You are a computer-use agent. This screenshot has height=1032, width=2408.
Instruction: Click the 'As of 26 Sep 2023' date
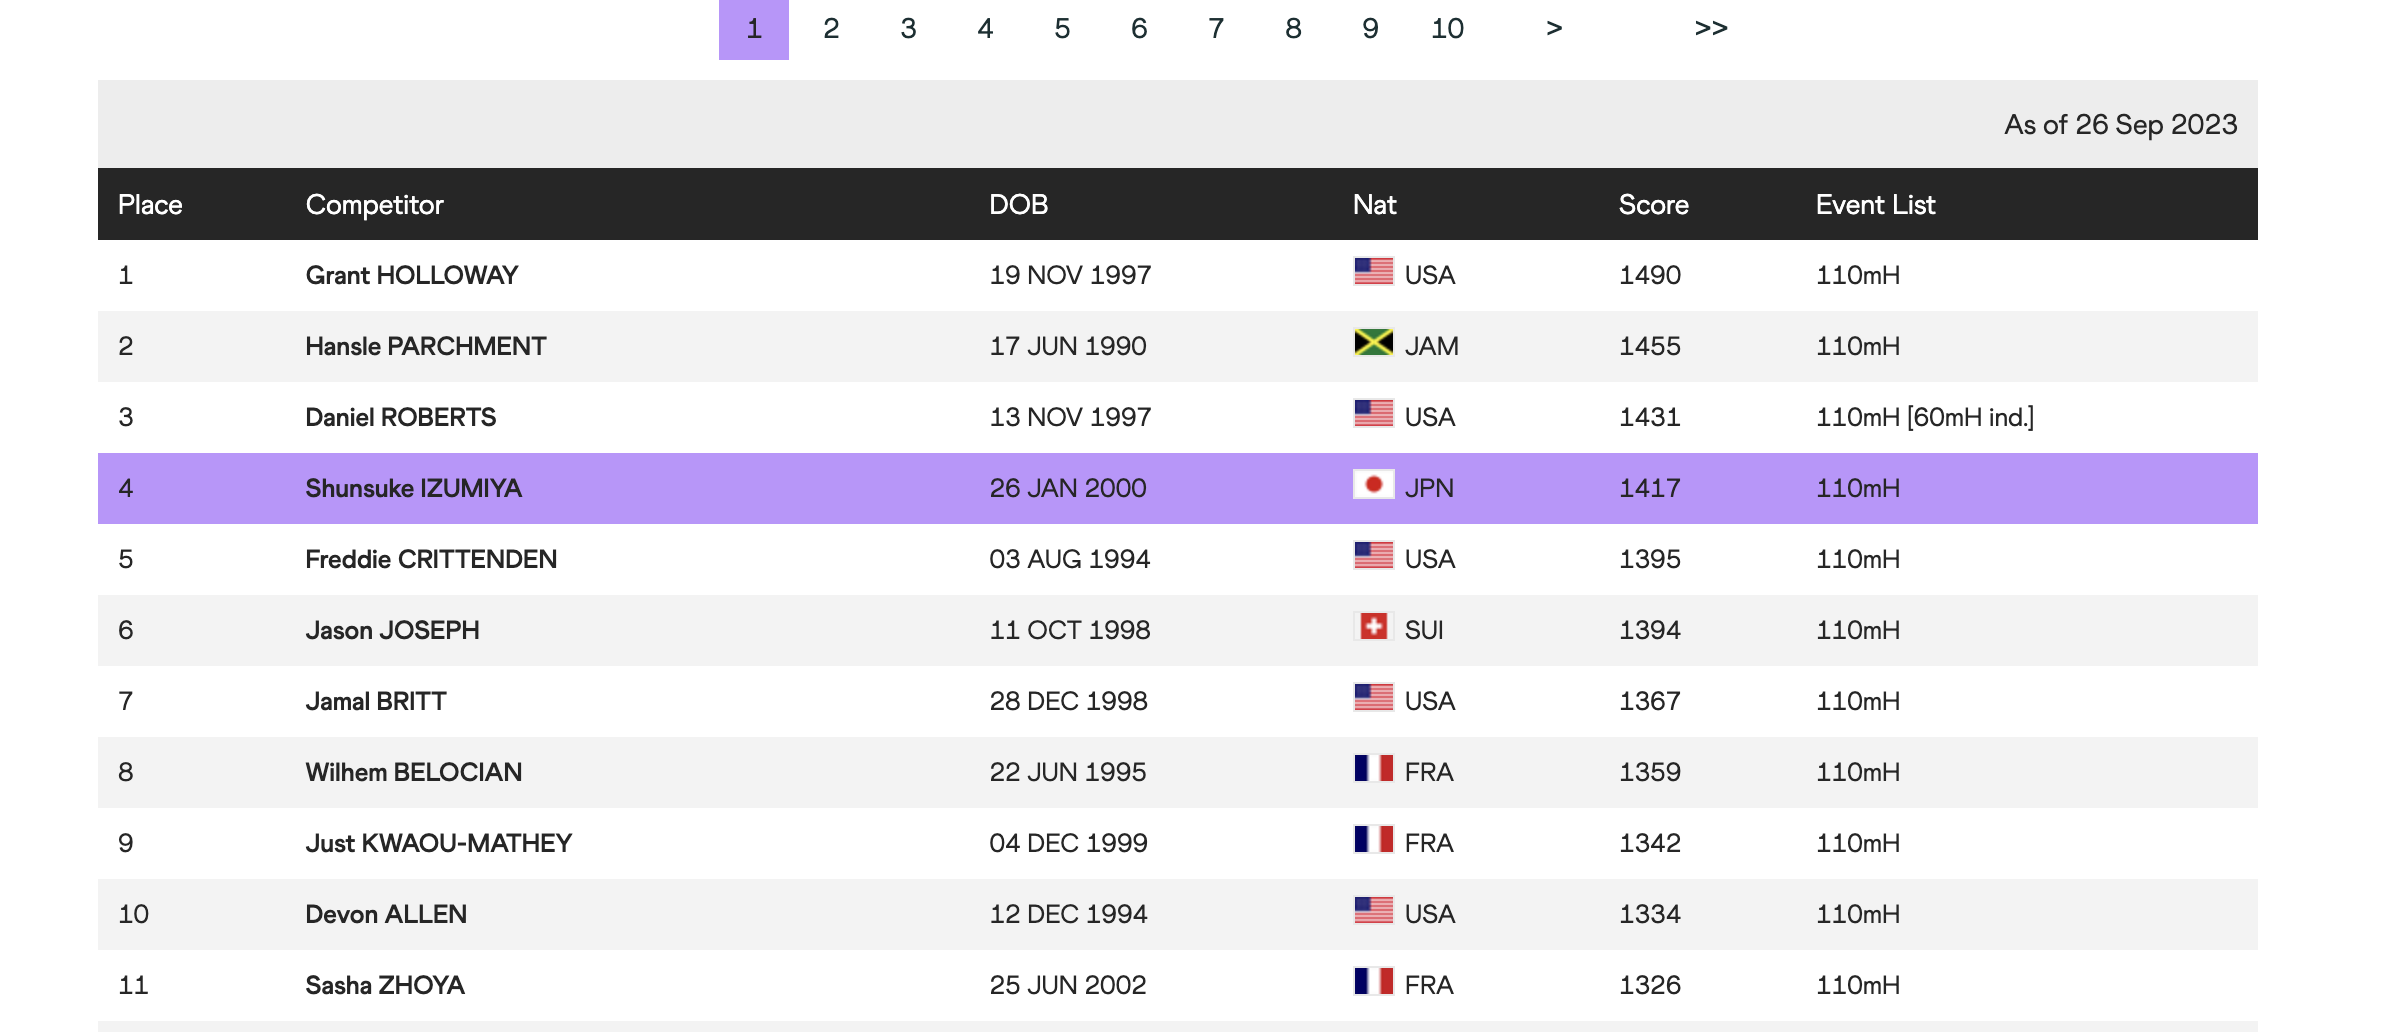click(x=2121, y=125)
